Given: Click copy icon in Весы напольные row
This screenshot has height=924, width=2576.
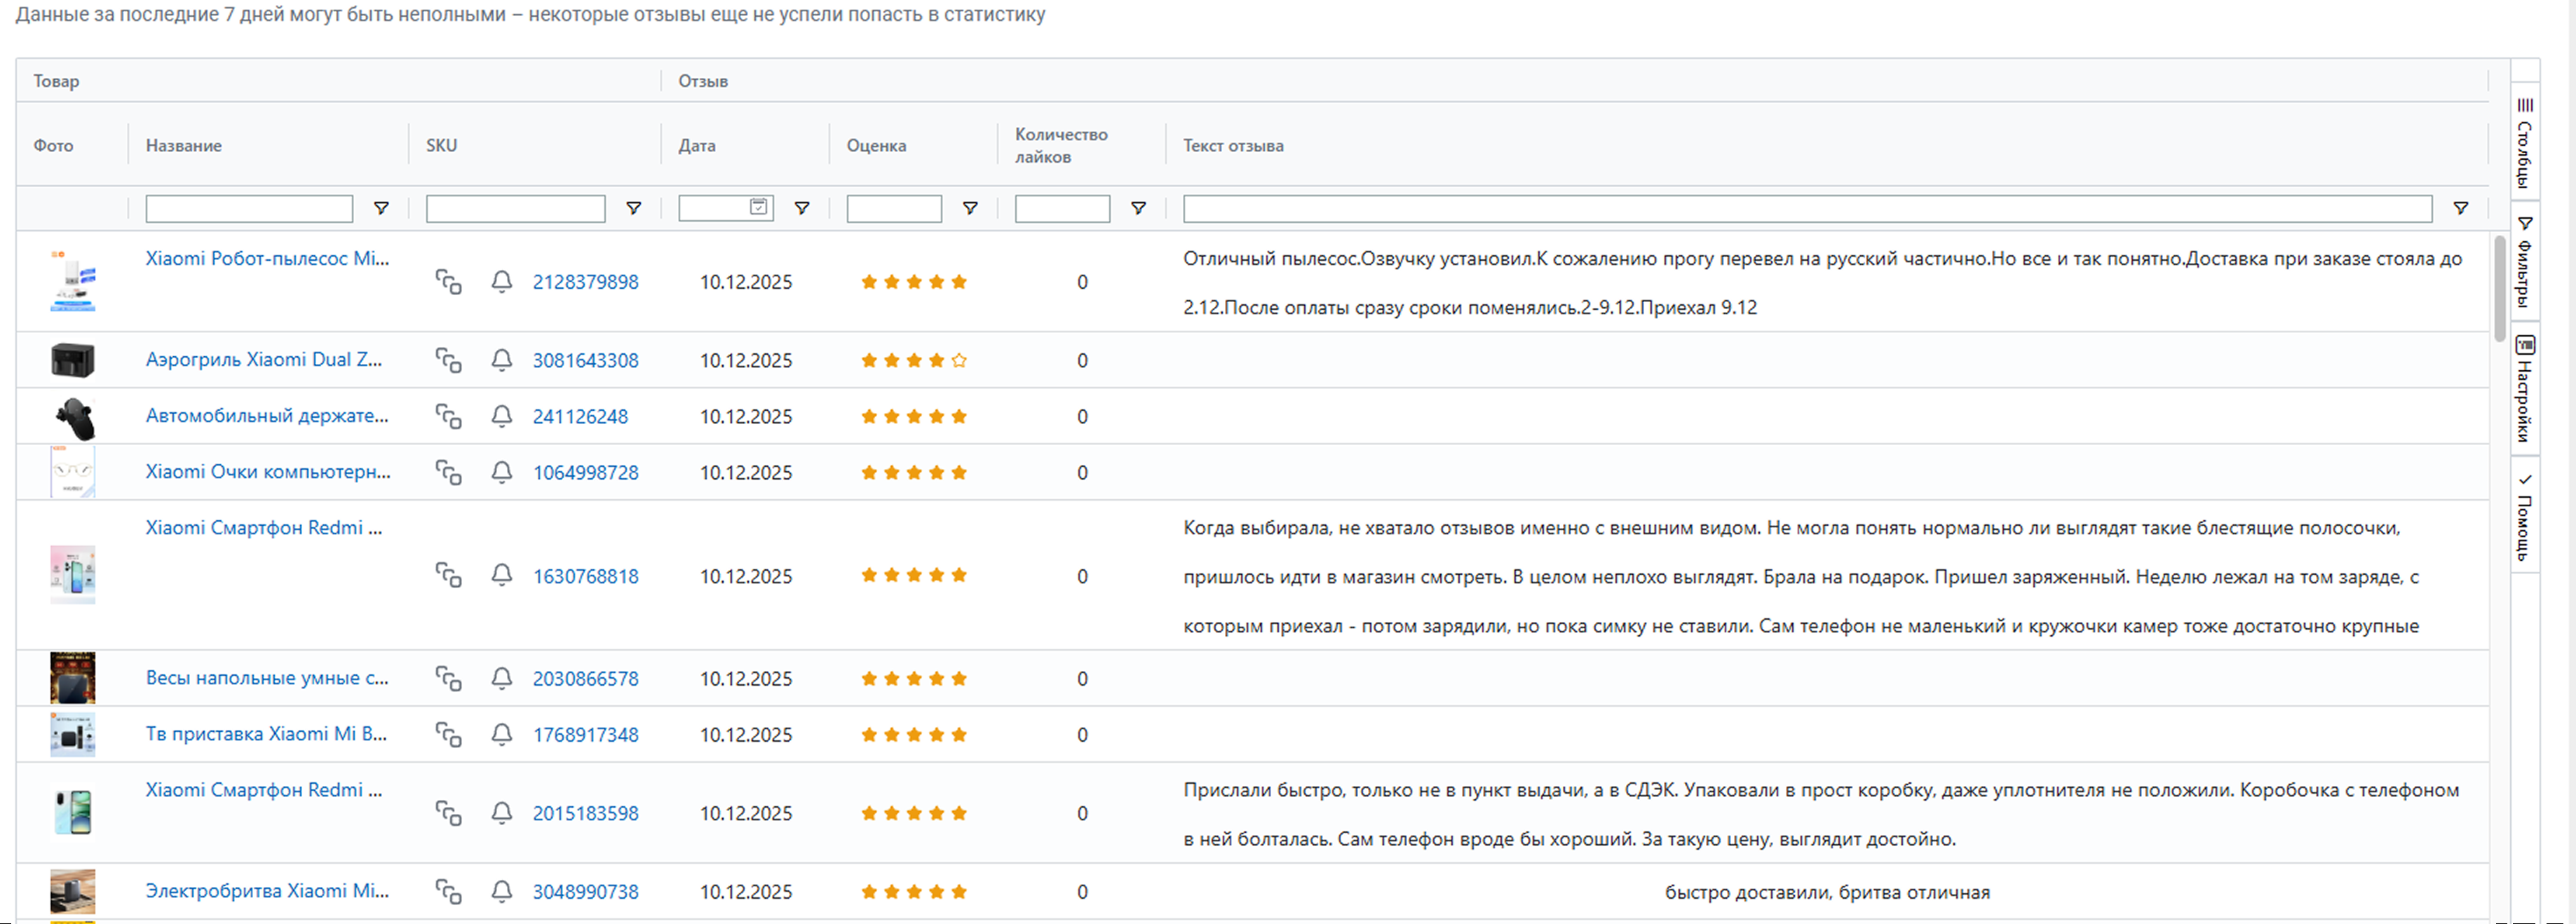Looking at the screenshot, I should pos(448,679).
